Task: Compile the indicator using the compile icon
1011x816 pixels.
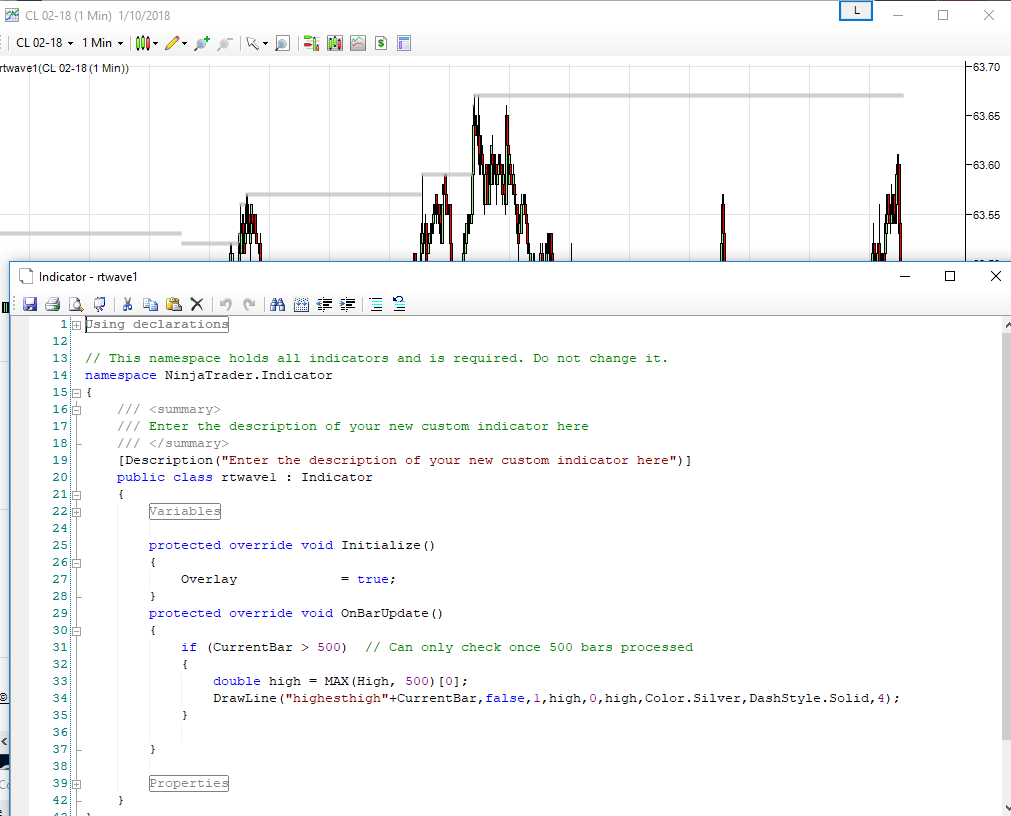Action: (99, 304)
